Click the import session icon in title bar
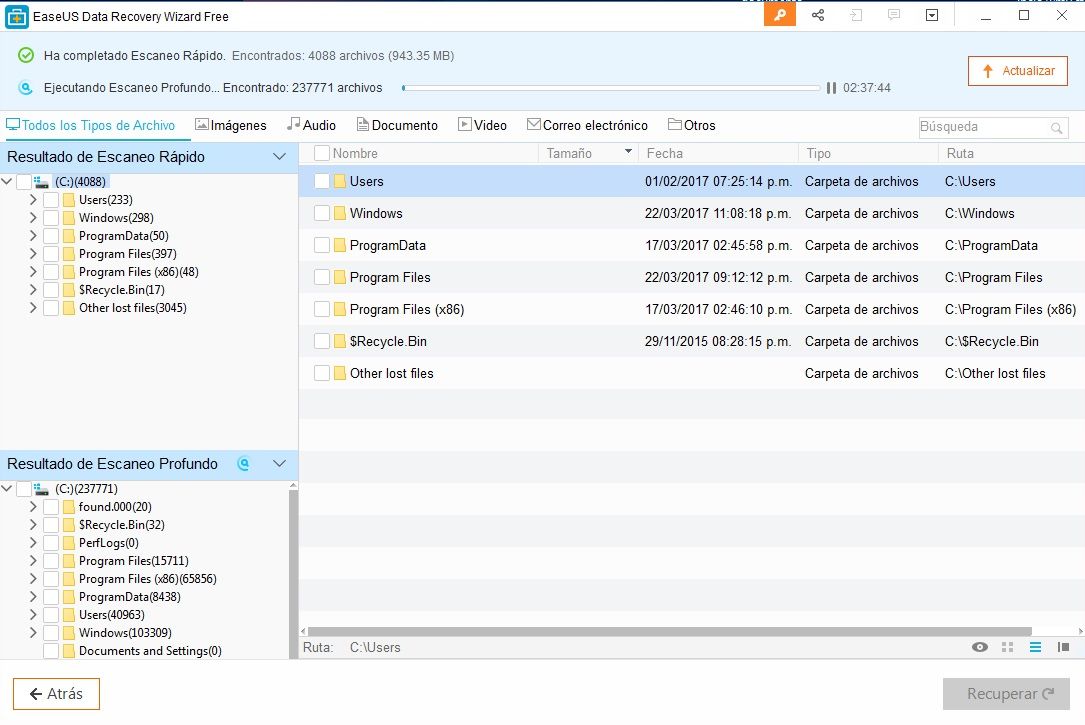1085x725 pixels. click(x=856, y=15)
